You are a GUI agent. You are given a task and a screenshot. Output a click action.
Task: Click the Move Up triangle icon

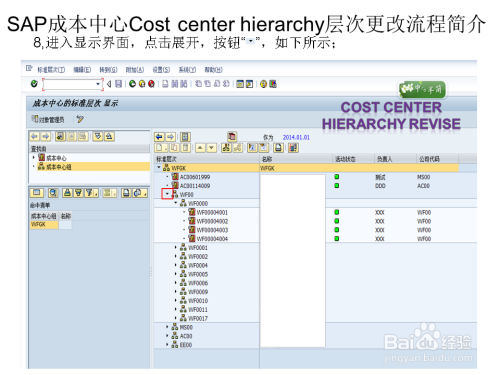(200, 148)
